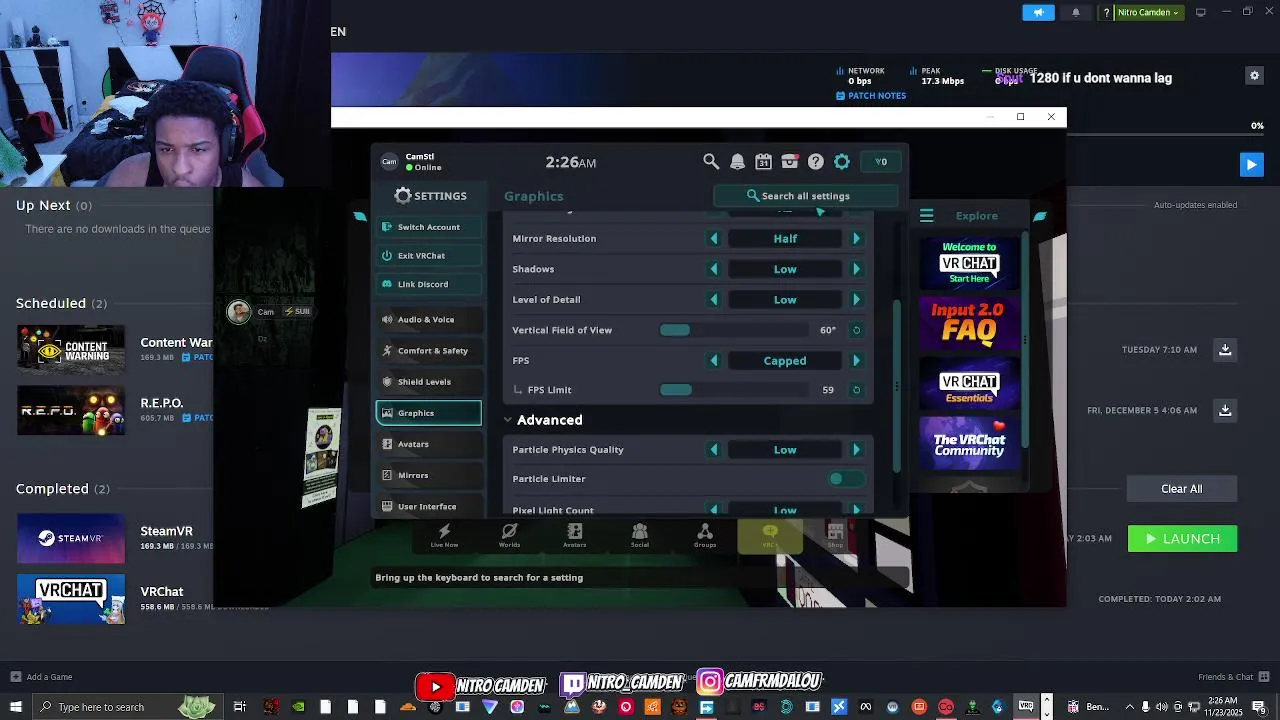
Task: Reset Vertical Field of View to default
Action: point(856,330)
